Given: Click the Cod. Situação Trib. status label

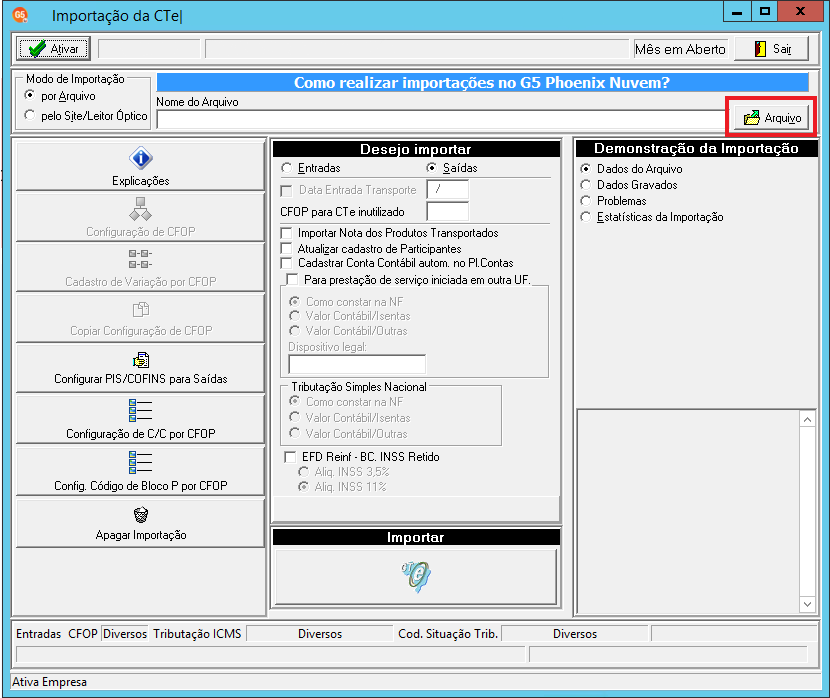Looking at the screenshot, I should point(448,633).
